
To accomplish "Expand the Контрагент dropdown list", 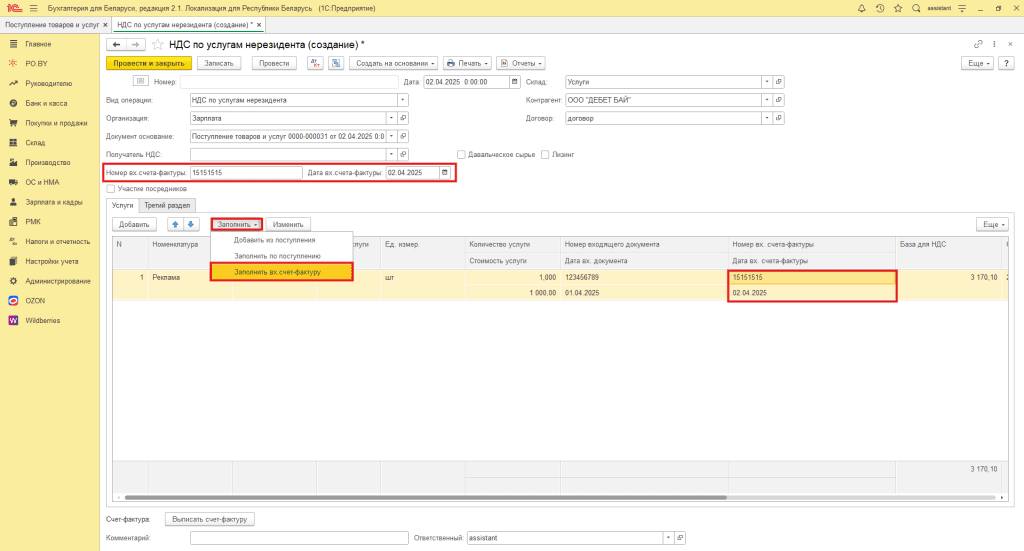I will pyautogui.click(x=766, y=100).
